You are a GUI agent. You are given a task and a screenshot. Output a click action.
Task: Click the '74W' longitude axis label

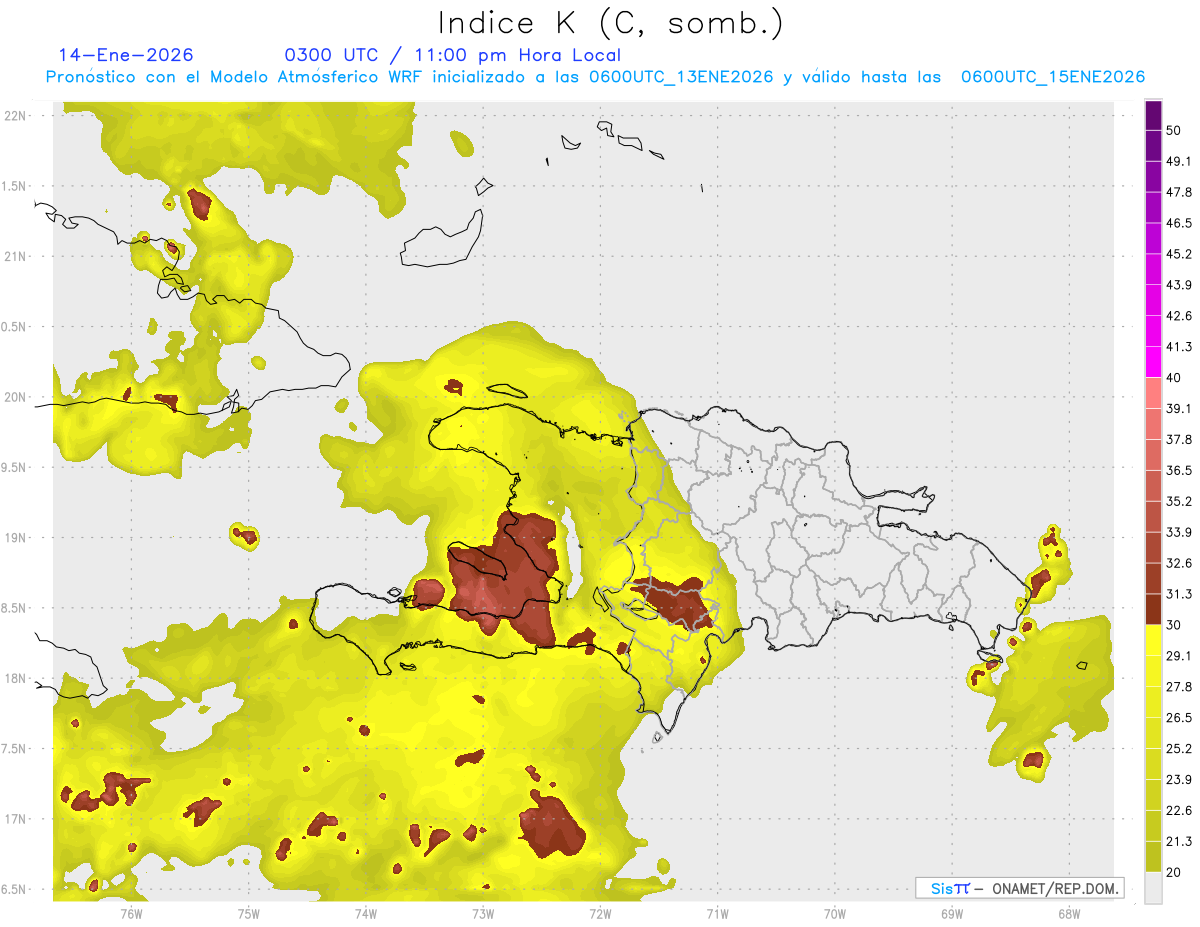(366, 913)
